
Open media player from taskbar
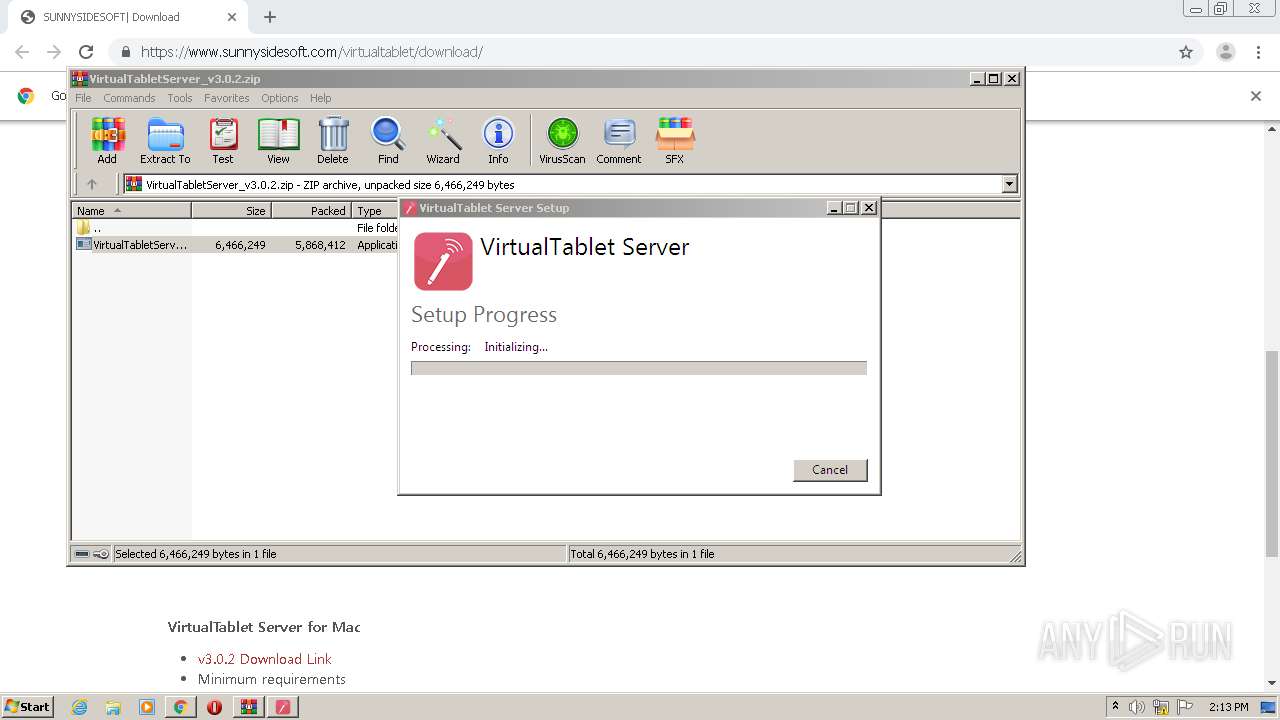[147, 707]
